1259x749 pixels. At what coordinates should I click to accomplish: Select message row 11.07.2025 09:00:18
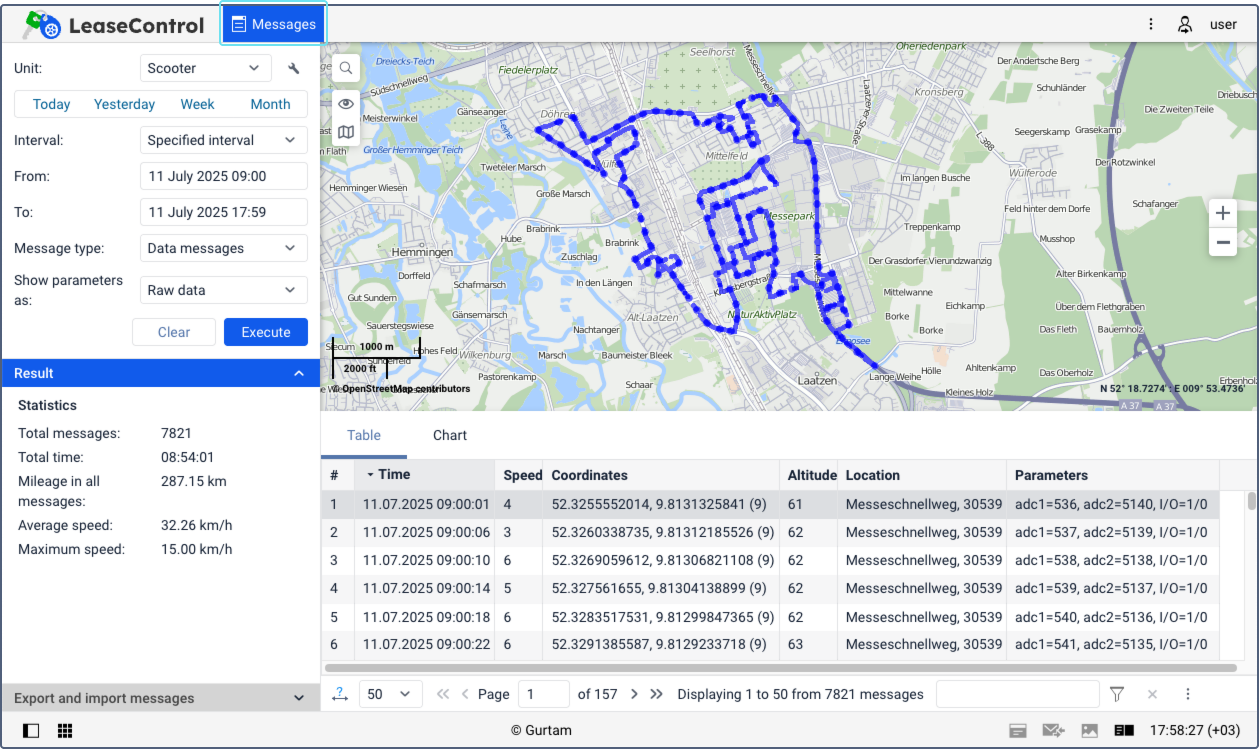770,617
